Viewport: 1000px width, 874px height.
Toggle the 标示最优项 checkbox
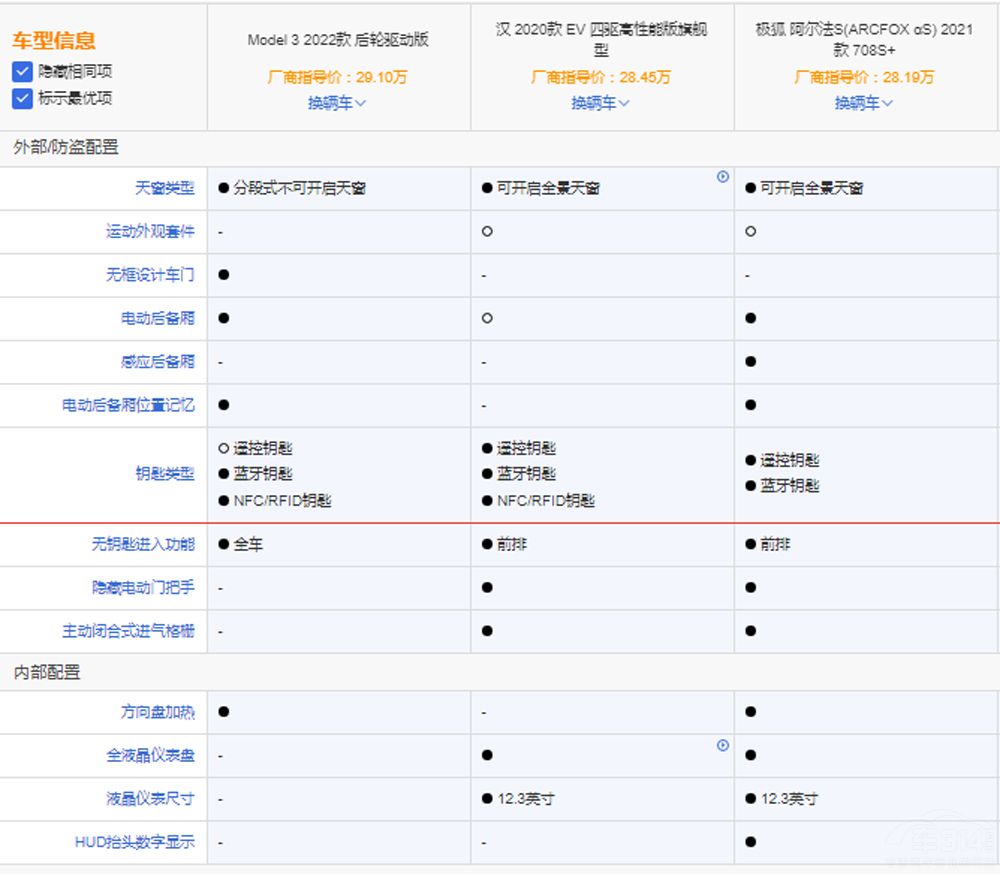[22, 98]
